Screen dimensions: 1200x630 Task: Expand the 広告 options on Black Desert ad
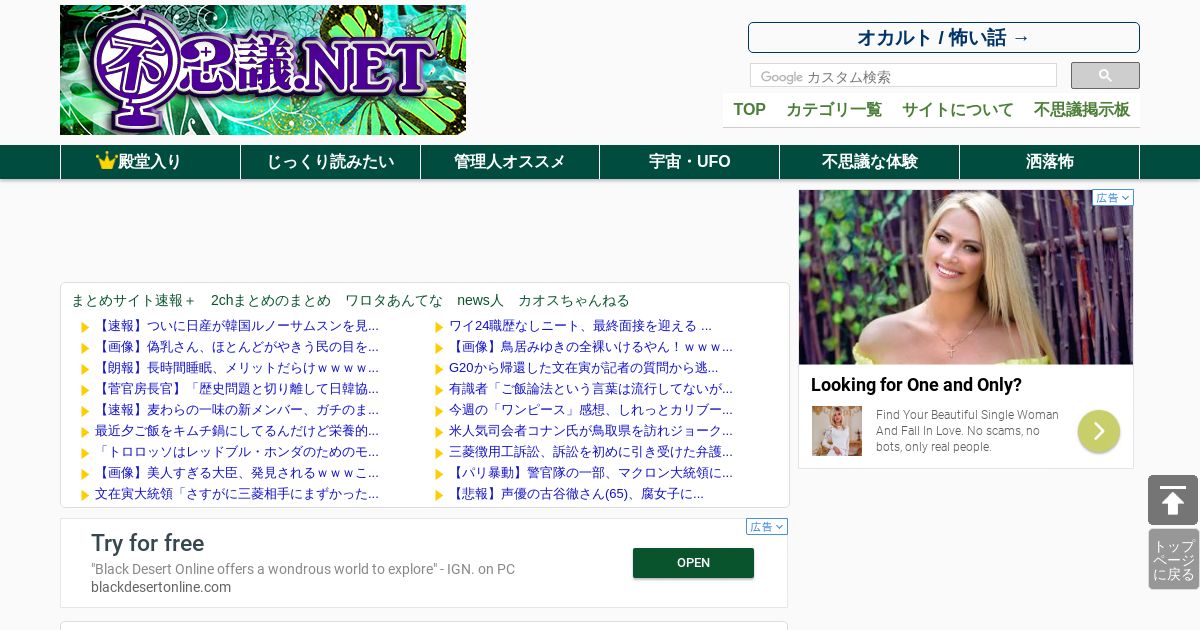point(767,527)
